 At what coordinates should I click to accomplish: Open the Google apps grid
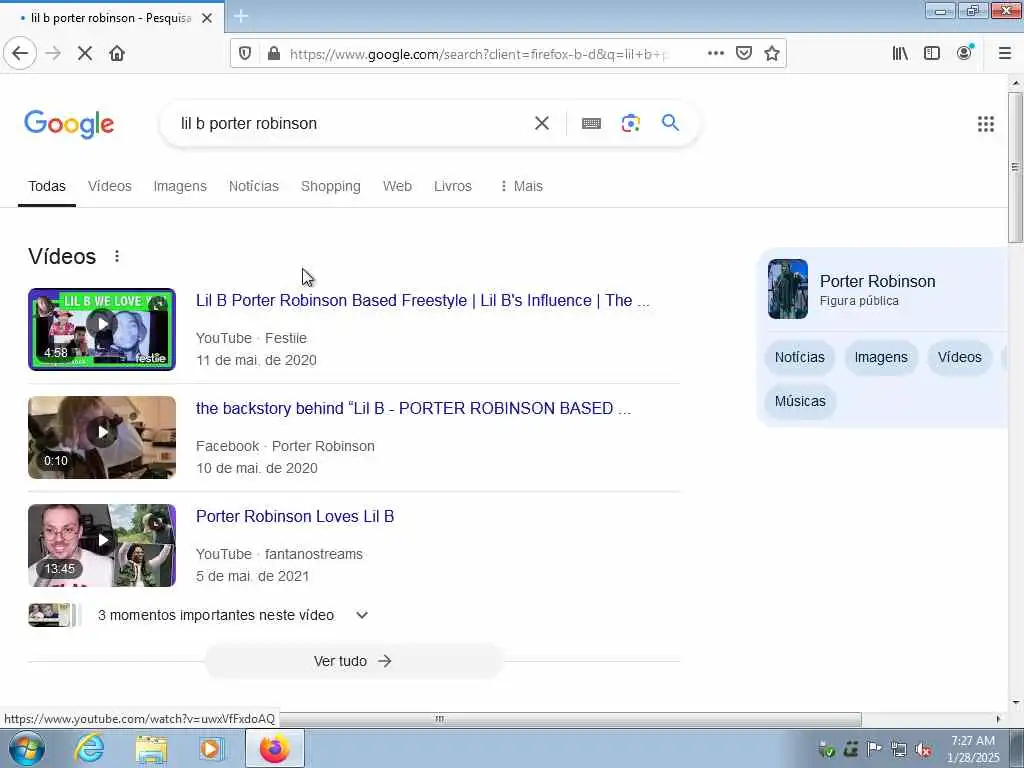(986, 124)
